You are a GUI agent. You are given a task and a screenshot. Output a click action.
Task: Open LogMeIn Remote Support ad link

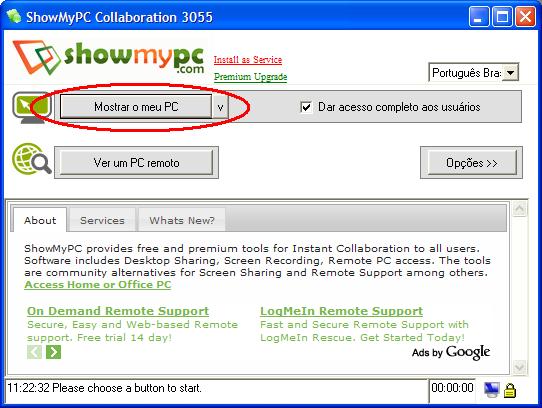(342, 311)
